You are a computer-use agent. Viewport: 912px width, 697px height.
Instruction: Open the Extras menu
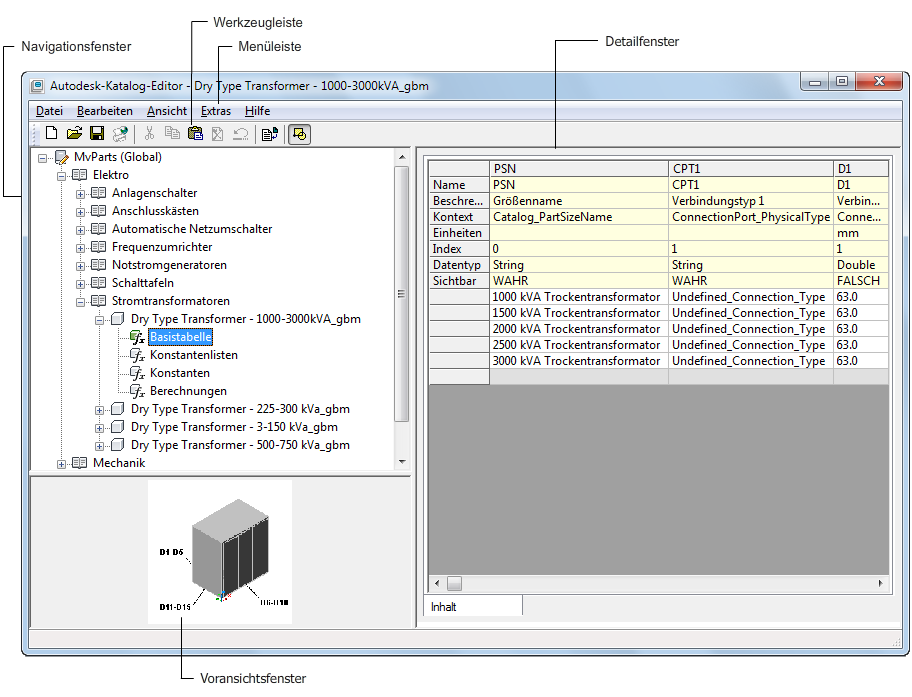click(216, 111)
